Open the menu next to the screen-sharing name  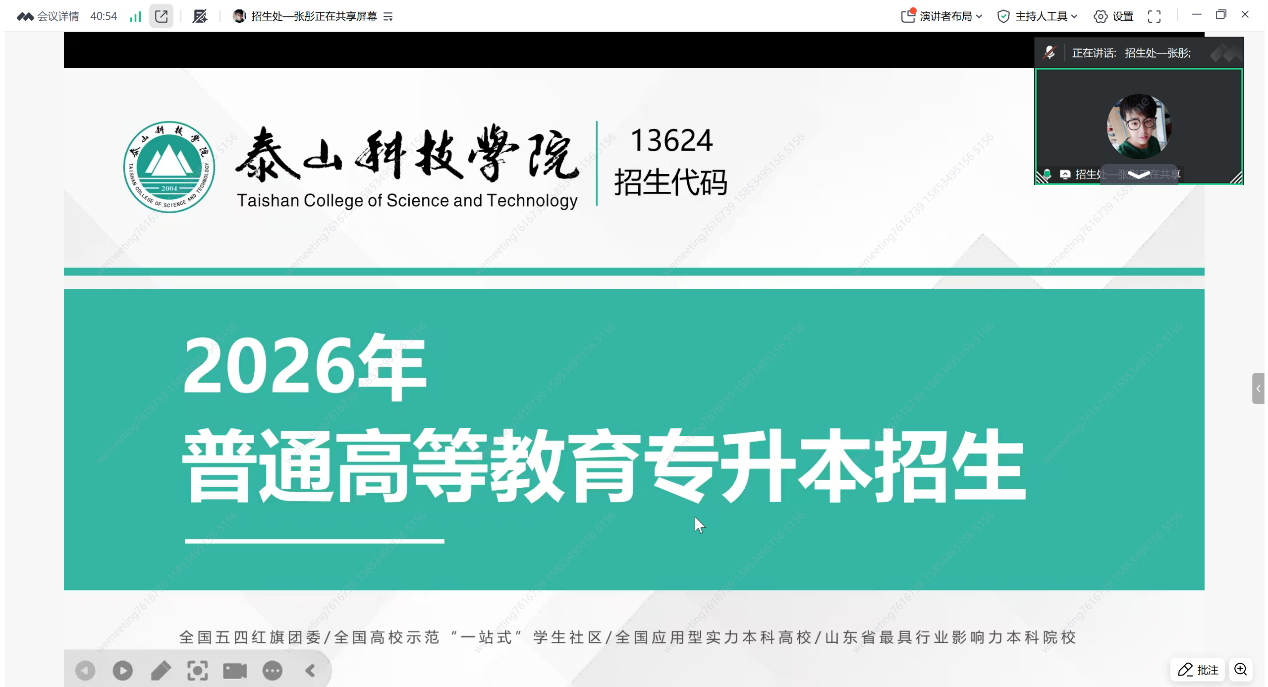pyautogui.click(x=388, y=16)
